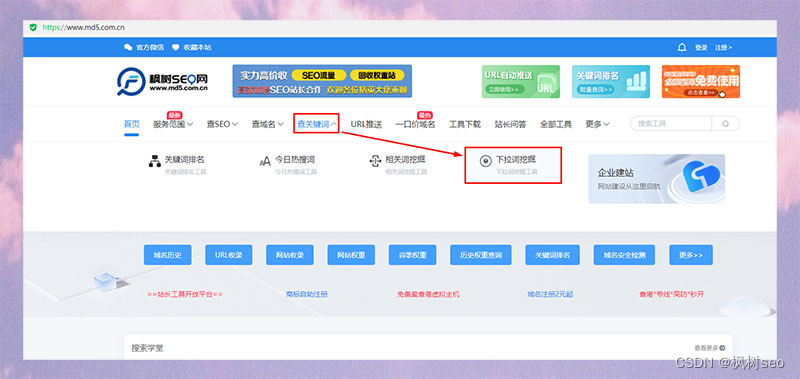Open the 免备案香港虚拟主机 link

tap(428, 294)
